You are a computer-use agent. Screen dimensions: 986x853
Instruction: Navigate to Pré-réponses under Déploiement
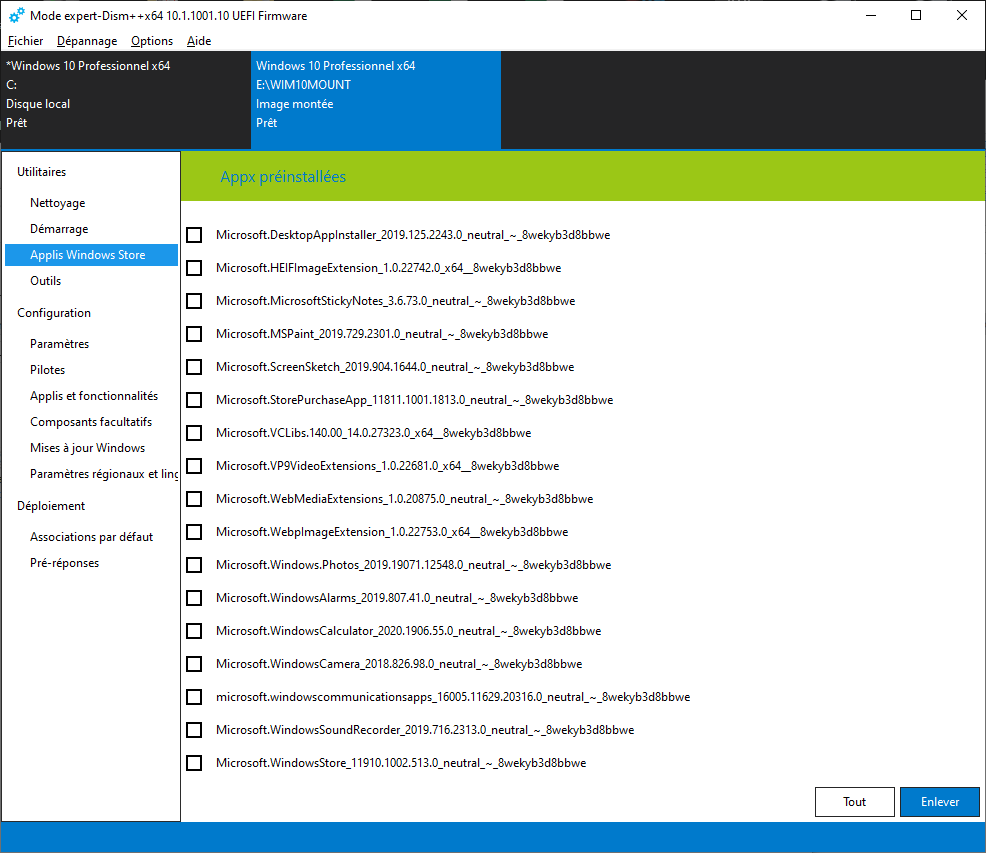(x=65, y=563)
